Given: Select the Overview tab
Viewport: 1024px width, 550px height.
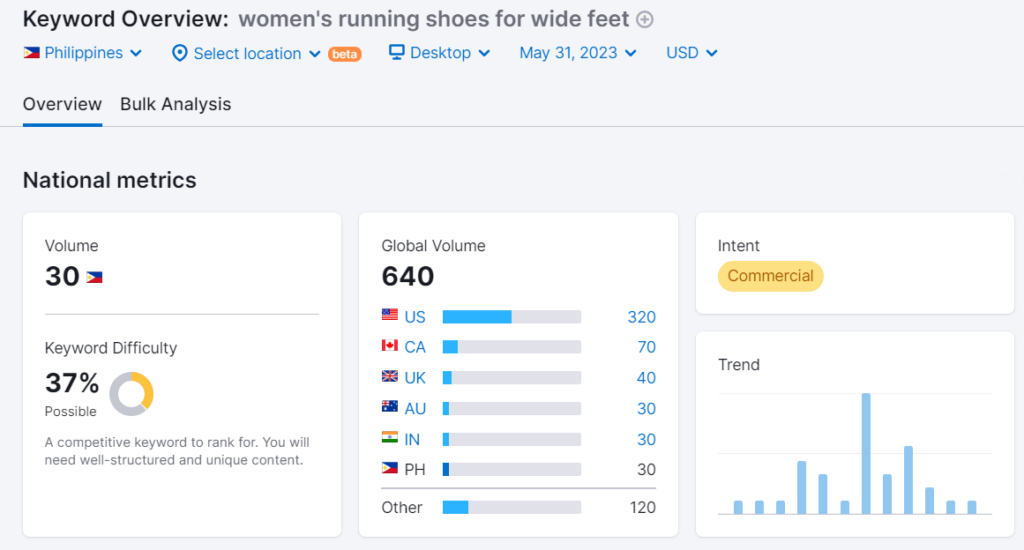Looking at the screenshot, I should point(62,104).
